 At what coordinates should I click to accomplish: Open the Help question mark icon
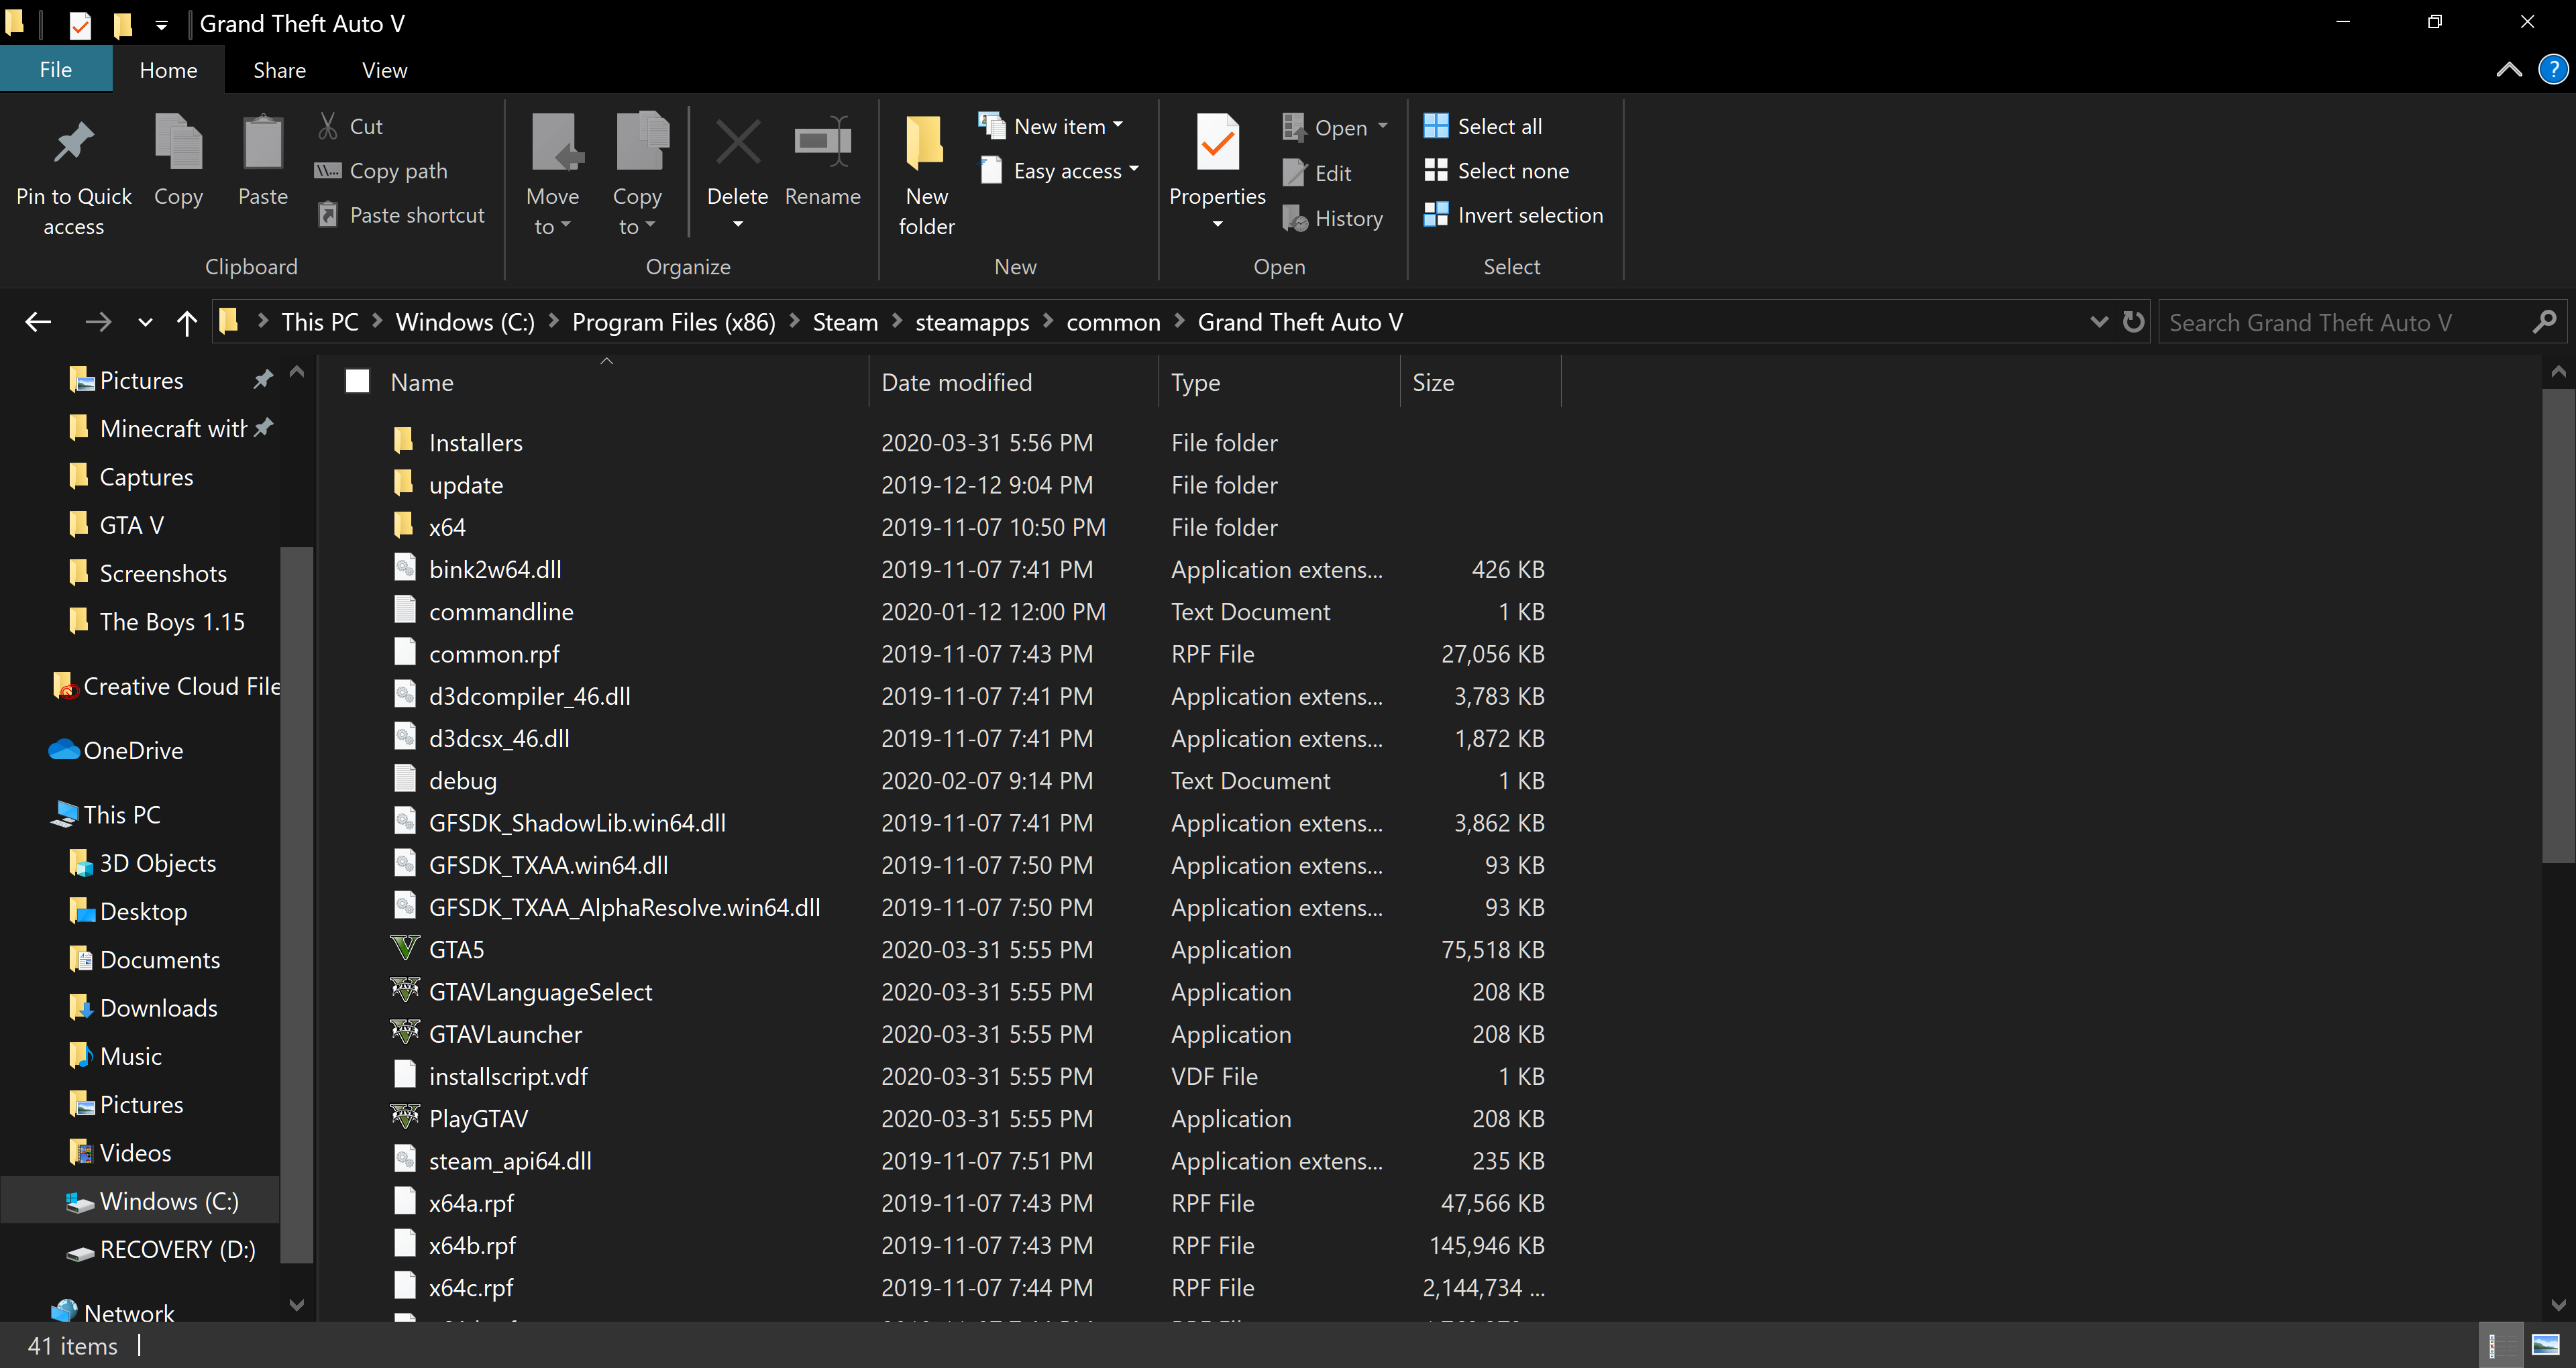(x=2553, y=70)
